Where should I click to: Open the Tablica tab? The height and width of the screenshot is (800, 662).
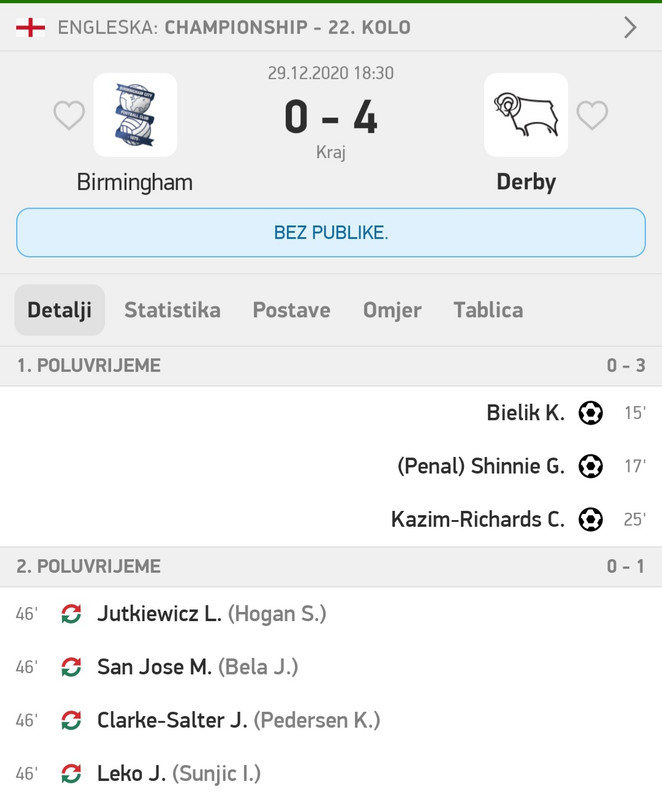coord(488,310)
